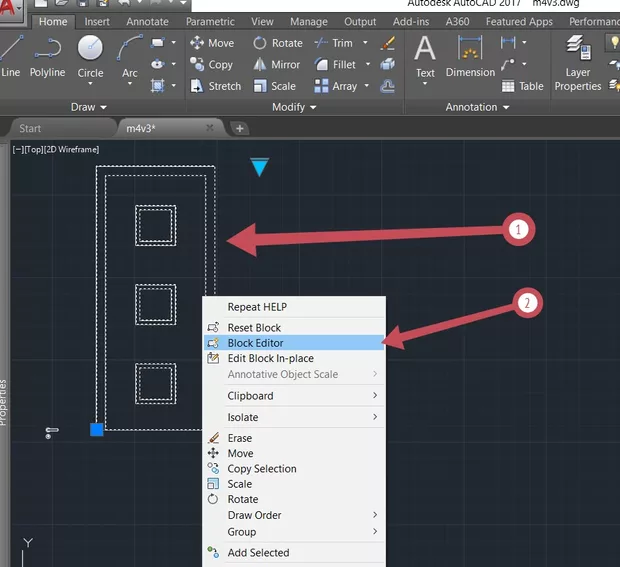Select Edit Block In-place menu entry
620x567 pixels.
click(x=270, y=359)
